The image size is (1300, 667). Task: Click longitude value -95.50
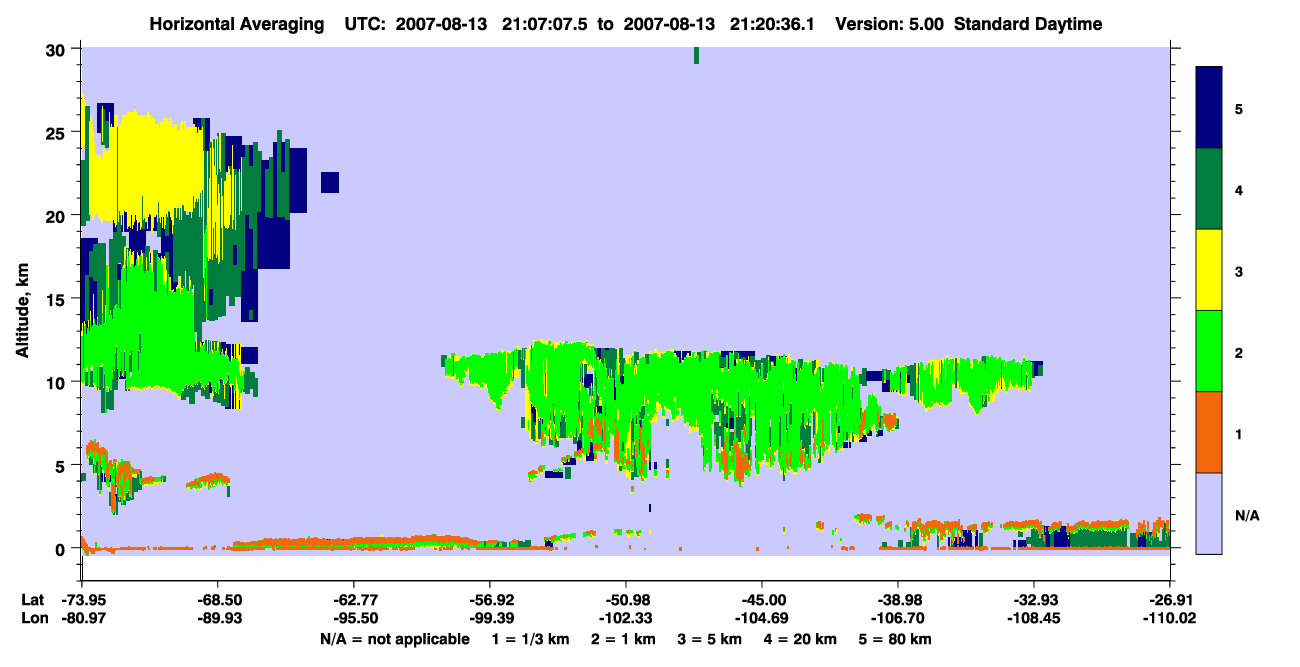pyautogui.click(x=353, y=619)
